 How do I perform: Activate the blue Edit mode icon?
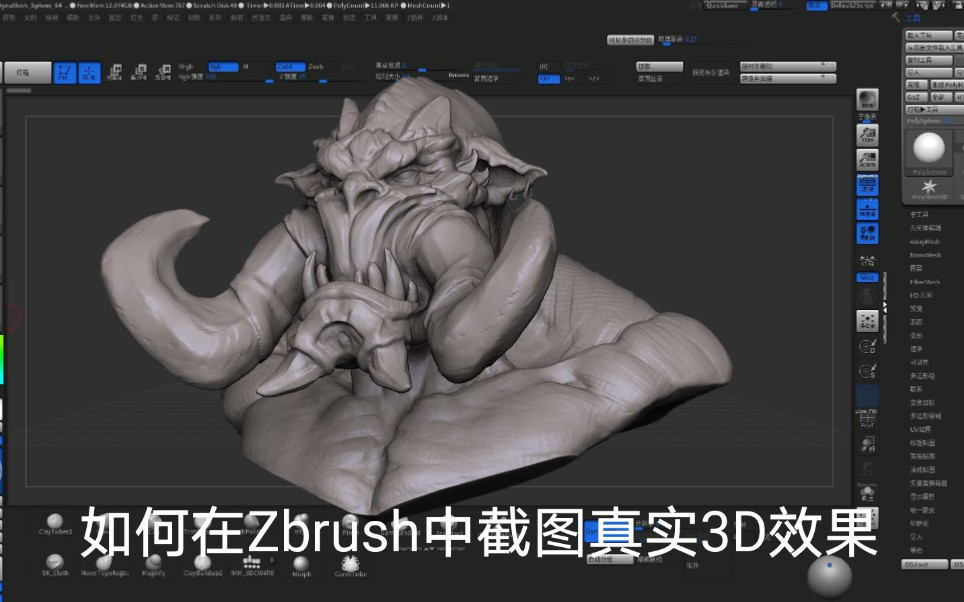(x=65, y=73)
